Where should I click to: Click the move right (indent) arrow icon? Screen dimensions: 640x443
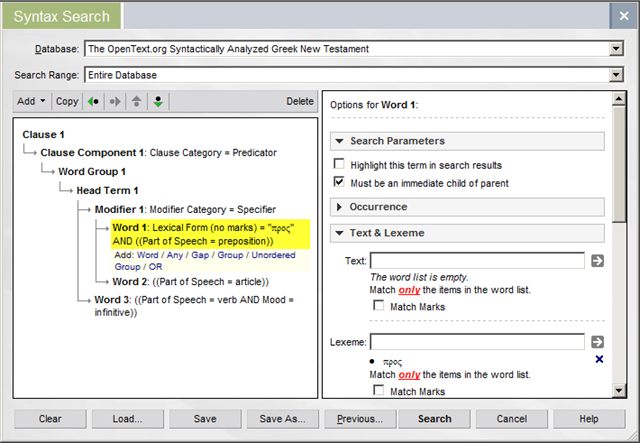point(115,101)
